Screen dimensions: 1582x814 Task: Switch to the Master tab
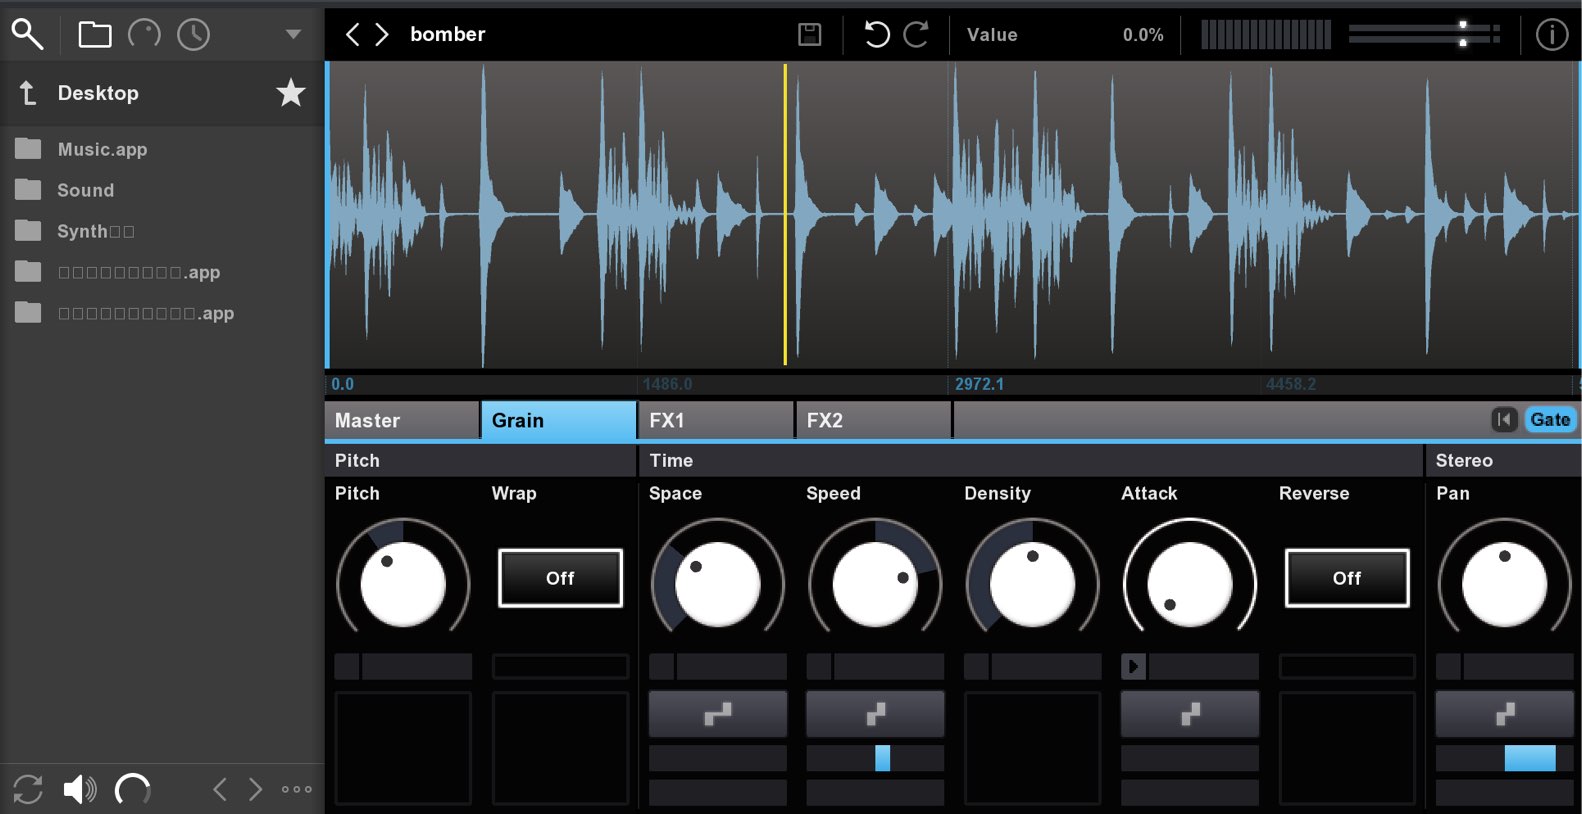(402, 420)
